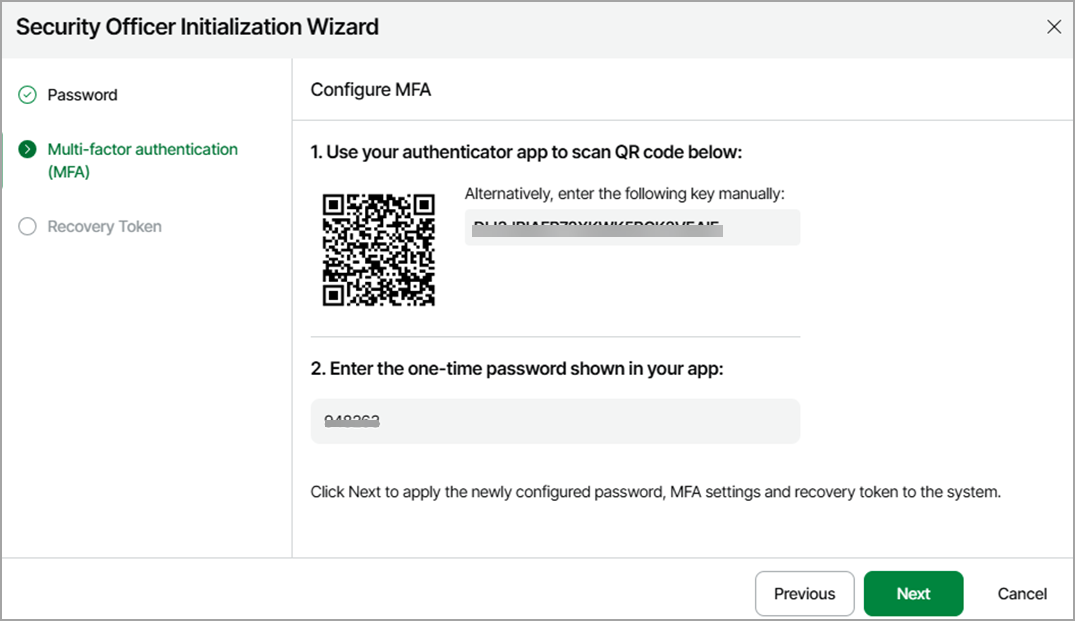Focus the one-time password input field

[x=555, y=421]
